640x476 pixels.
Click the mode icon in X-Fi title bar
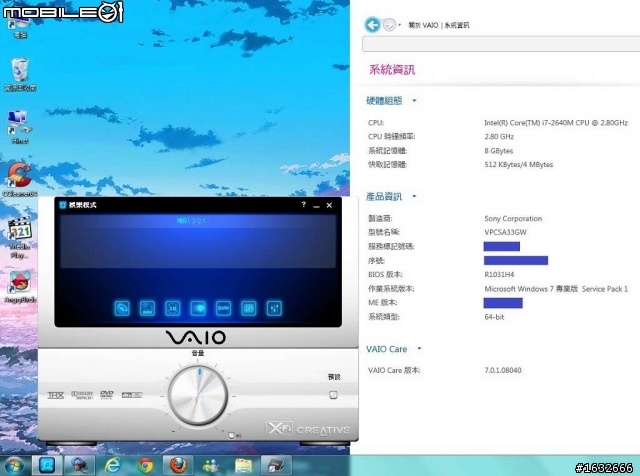pyautogui.click(x=63, y=205)
